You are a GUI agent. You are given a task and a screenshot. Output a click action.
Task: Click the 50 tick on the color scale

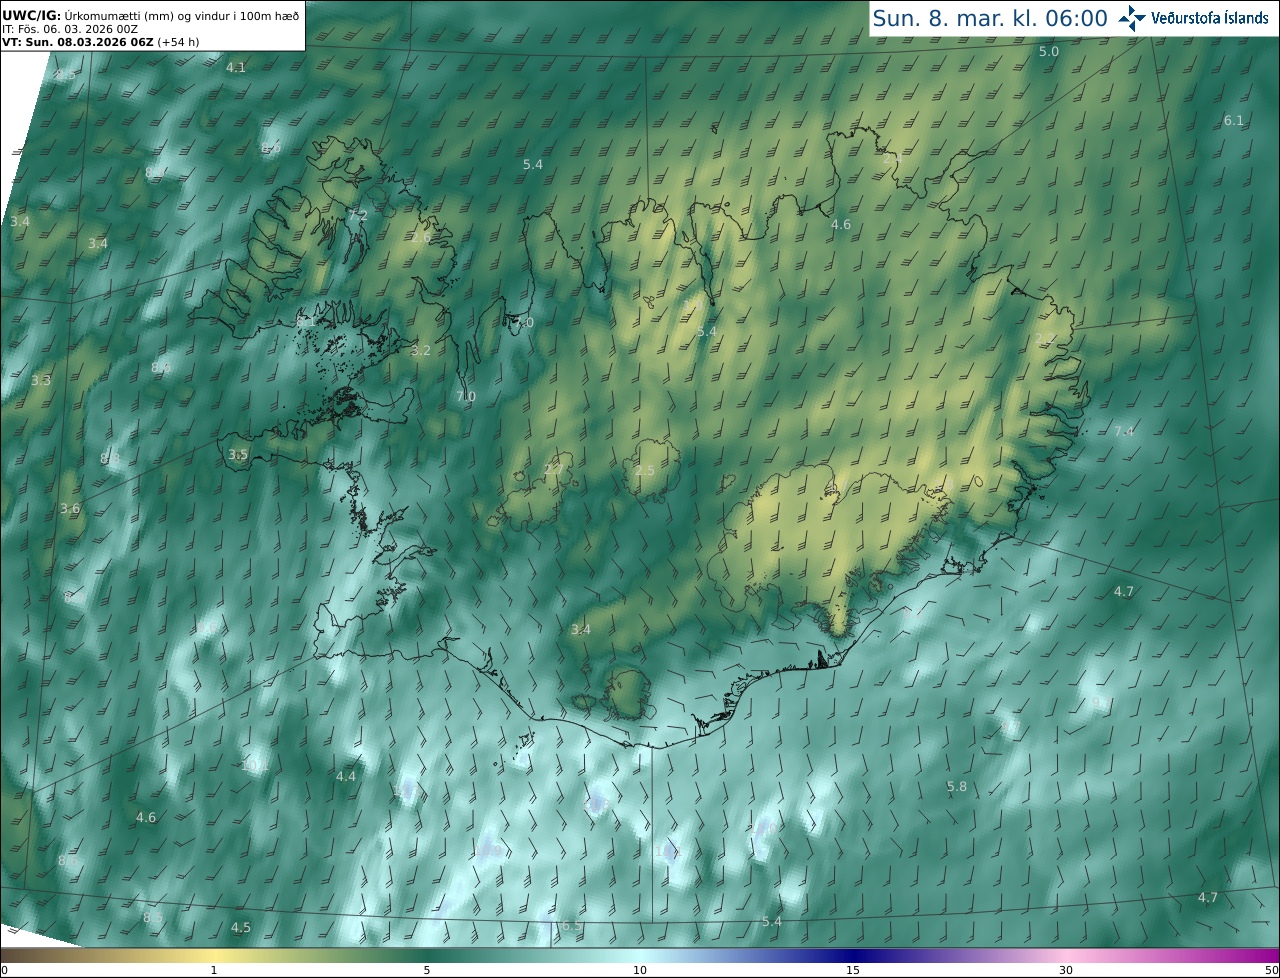[1272, 970]
